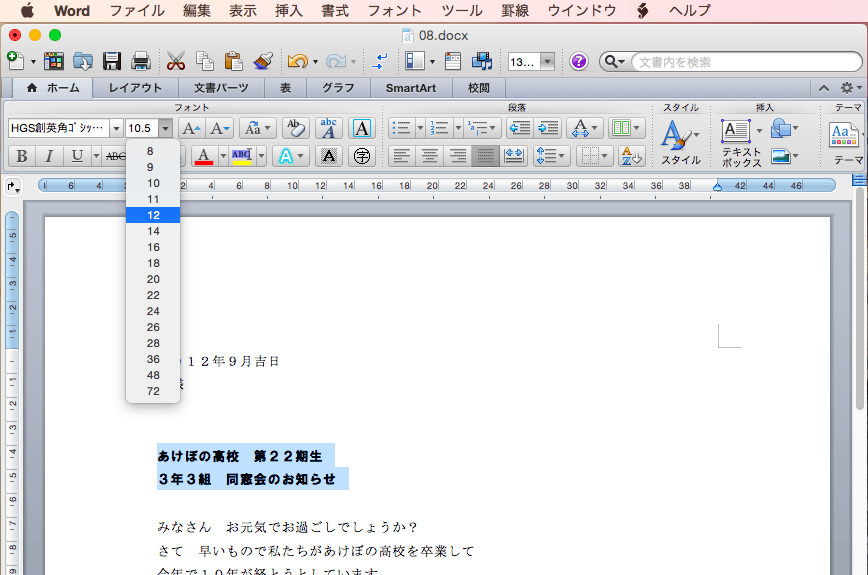Click the テキストボックス button

[x=741, y=142]
